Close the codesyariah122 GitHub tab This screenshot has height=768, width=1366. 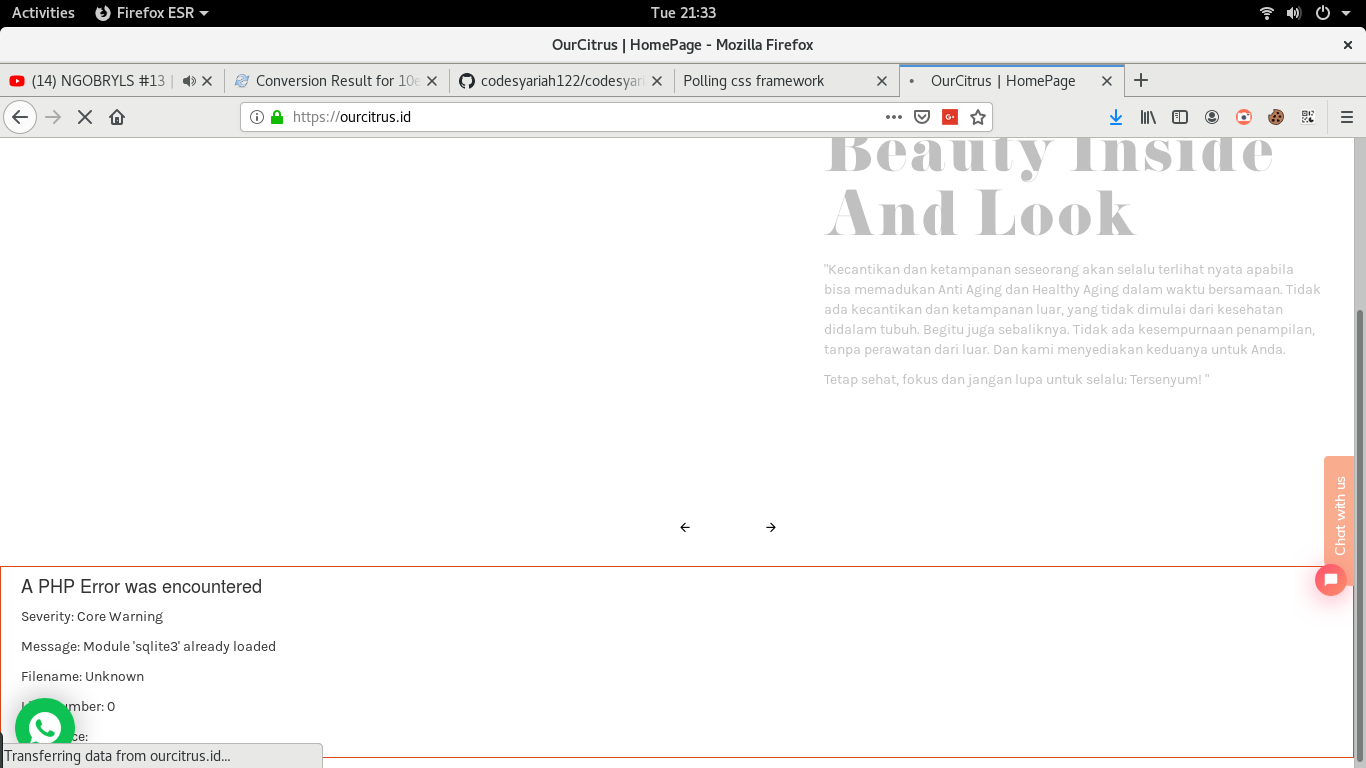(657, 81)
